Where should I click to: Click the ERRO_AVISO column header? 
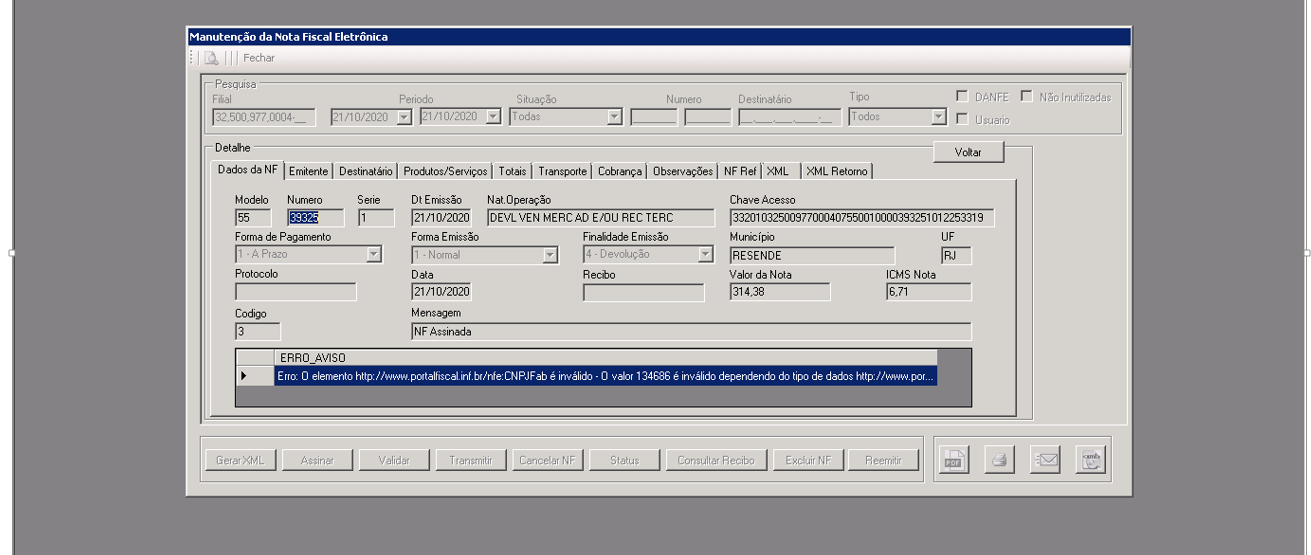605,357
